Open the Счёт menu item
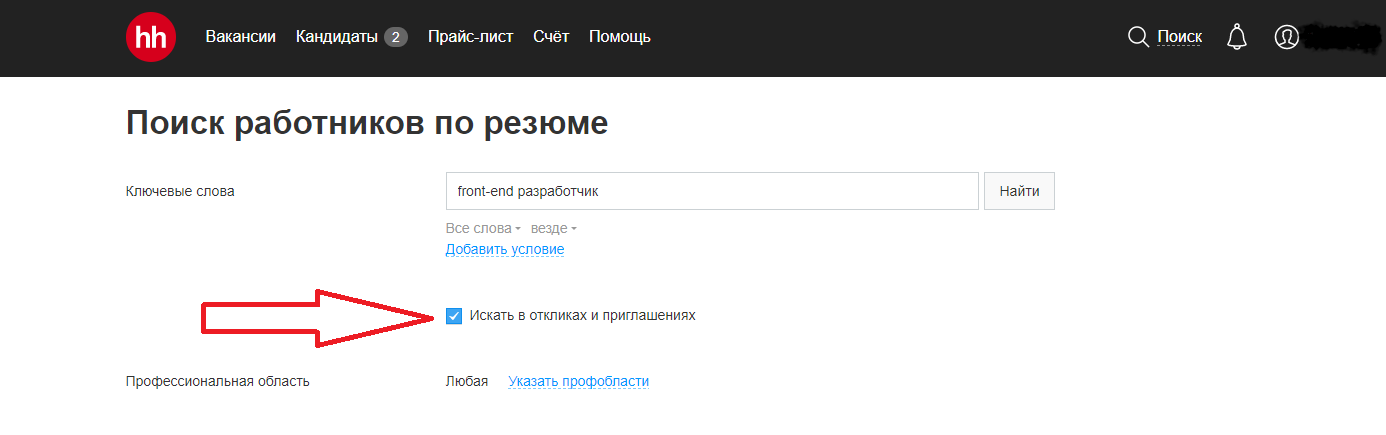 [551, 37]
